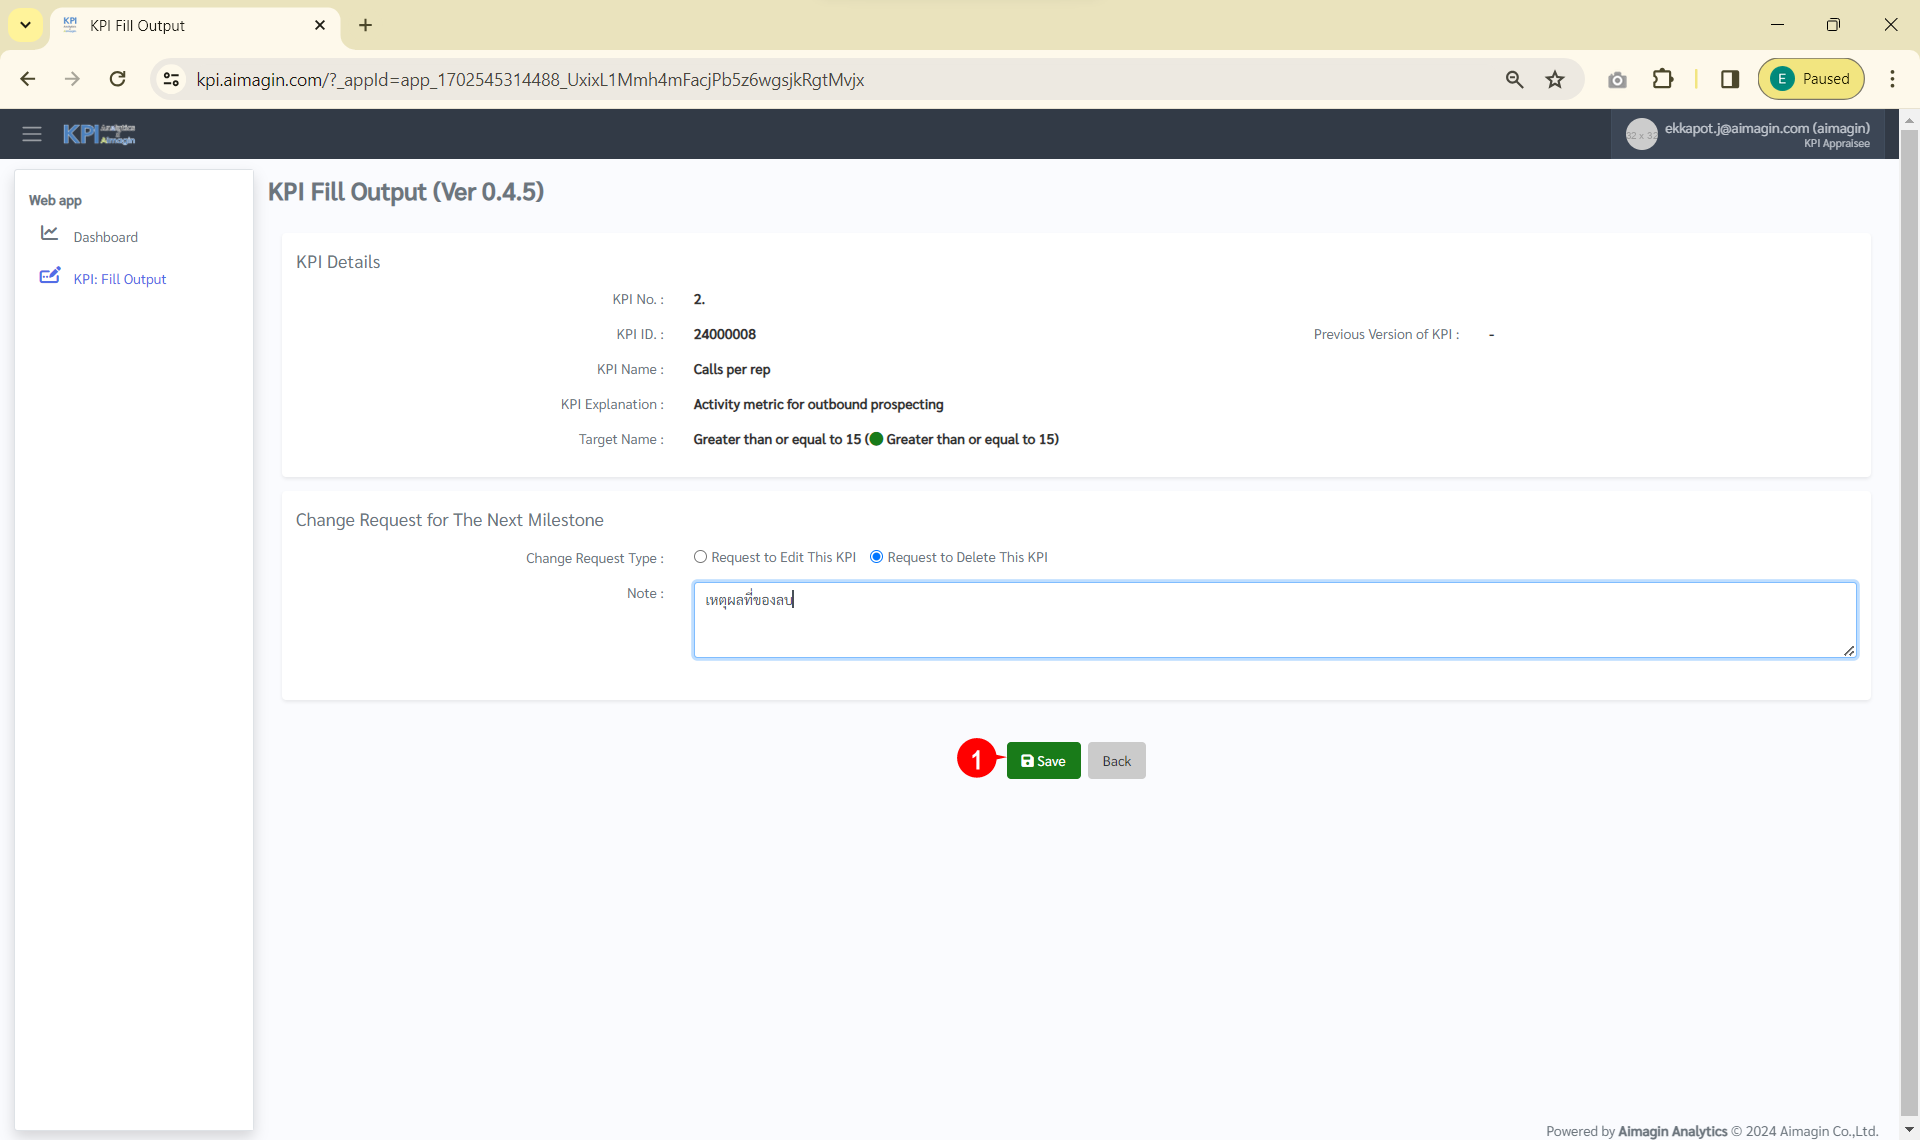Click the camera screenshot extension icon
The width and height of the screenshot is (1920, 1140).
tap(1617, 80)
